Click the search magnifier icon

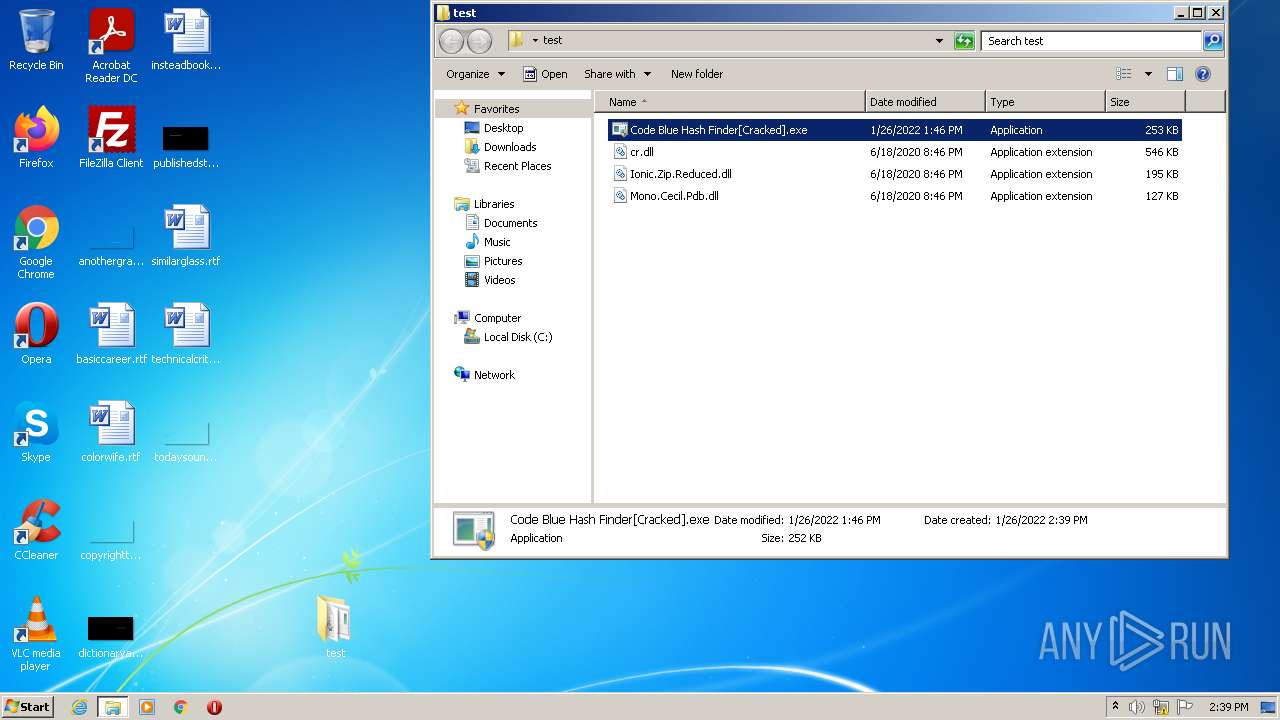(1213, 41)
